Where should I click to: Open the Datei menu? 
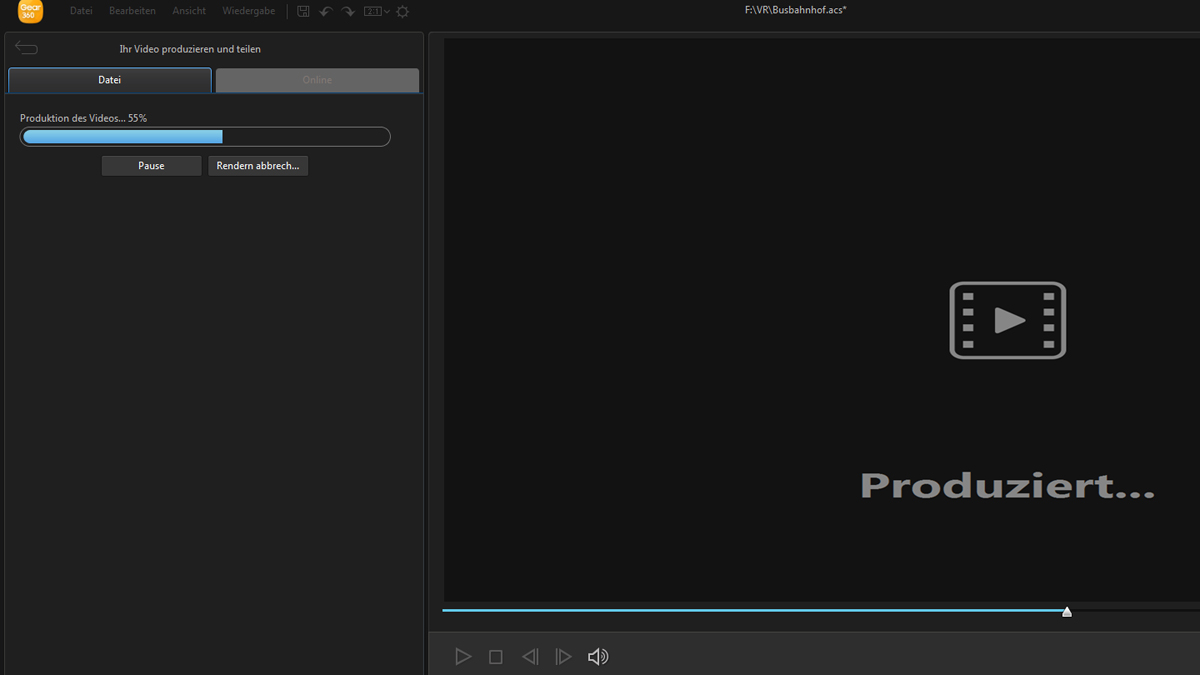[81, 11]
